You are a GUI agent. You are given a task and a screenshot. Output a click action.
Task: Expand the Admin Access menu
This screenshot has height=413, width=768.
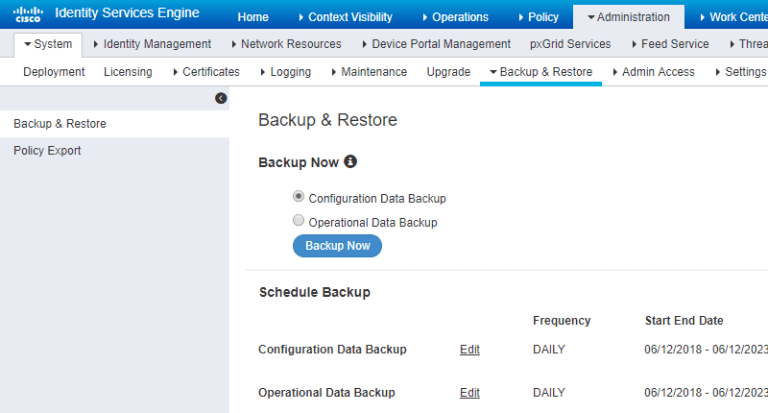[654, 72]
